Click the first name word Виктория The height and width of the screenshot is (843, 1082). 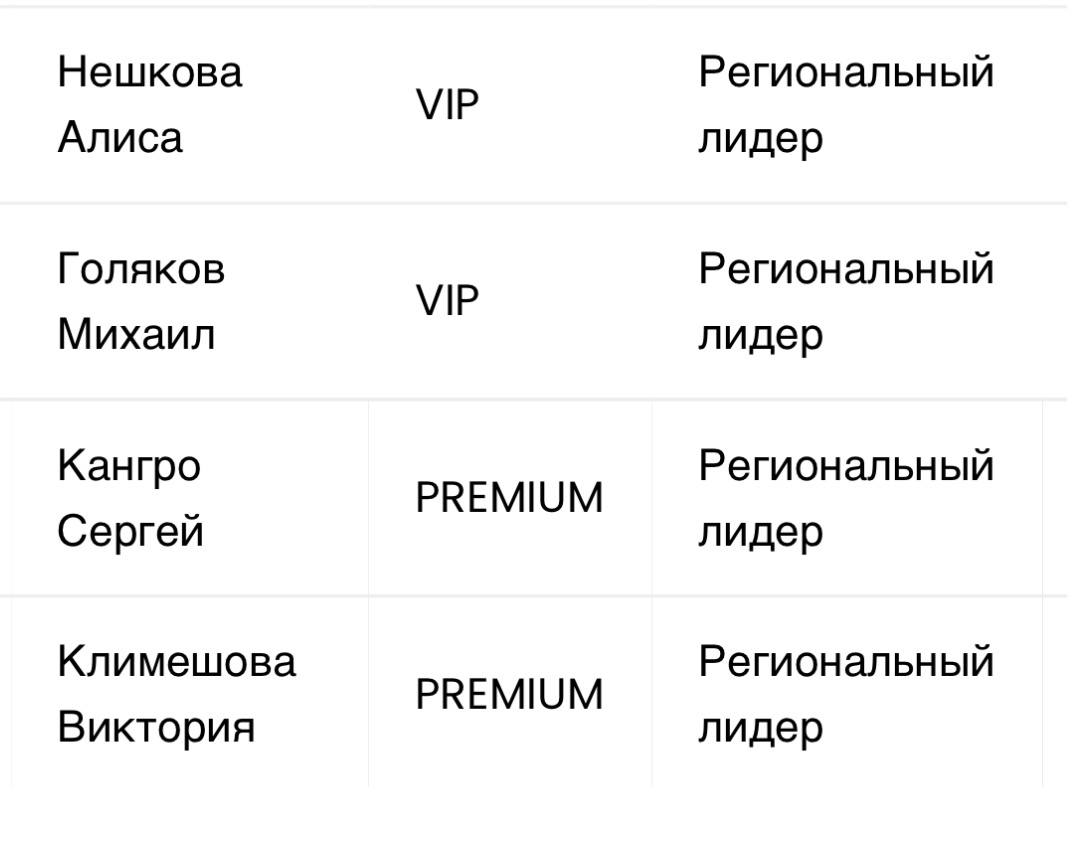(156, 726)
